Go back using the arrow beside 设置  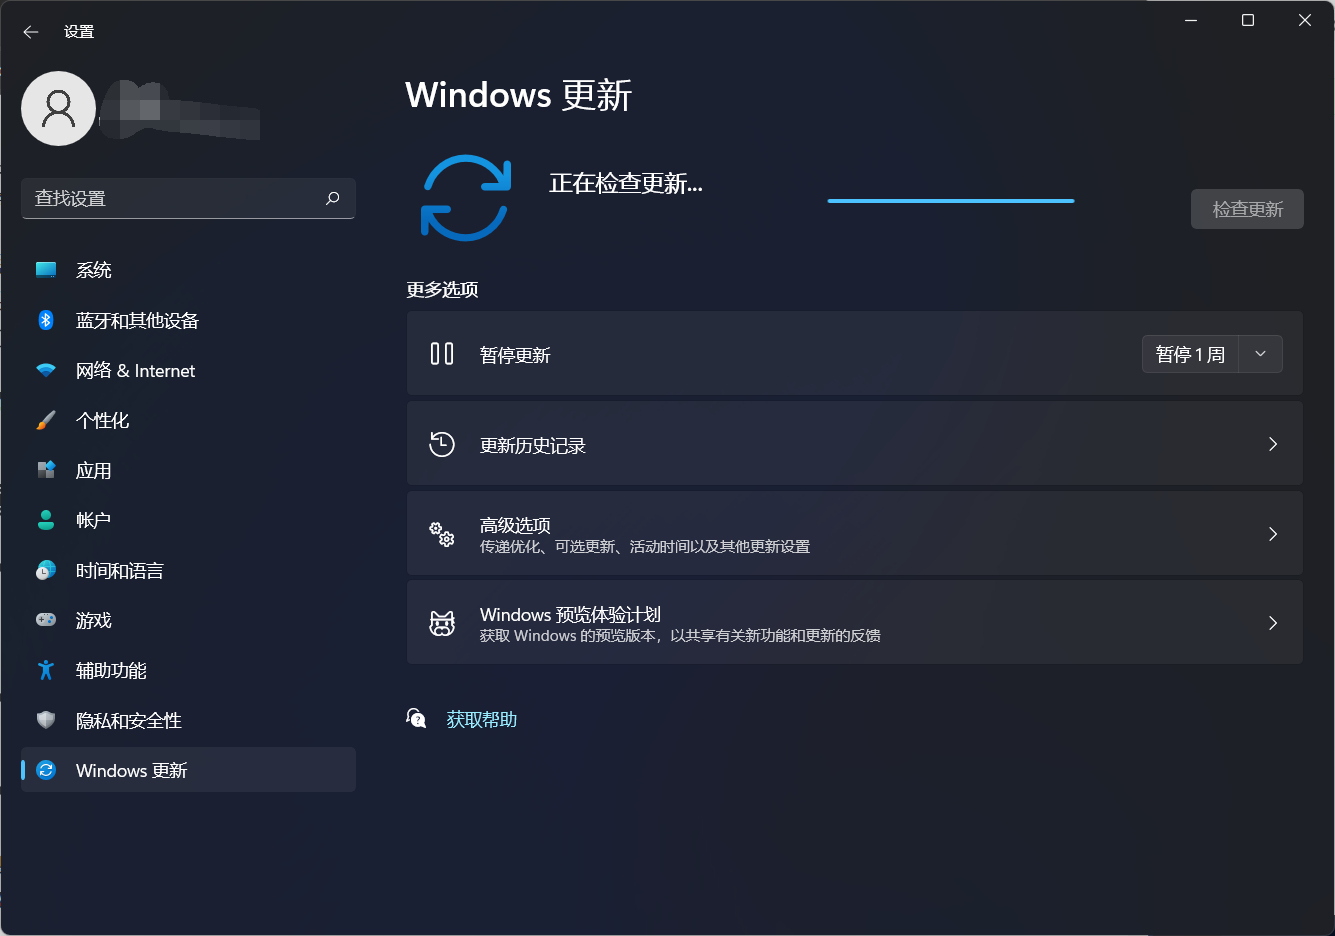click(x=31, y=32)
